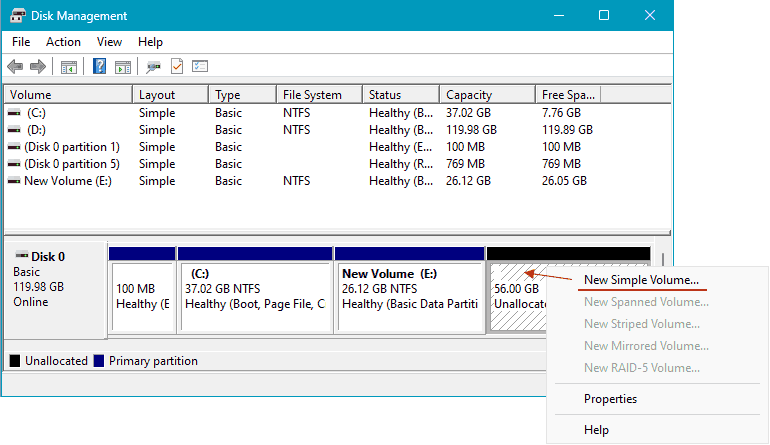Click the disk Refresh/Rescan toolbar icon
This screenshot has width=770, height=445.
tap(153, 67)
